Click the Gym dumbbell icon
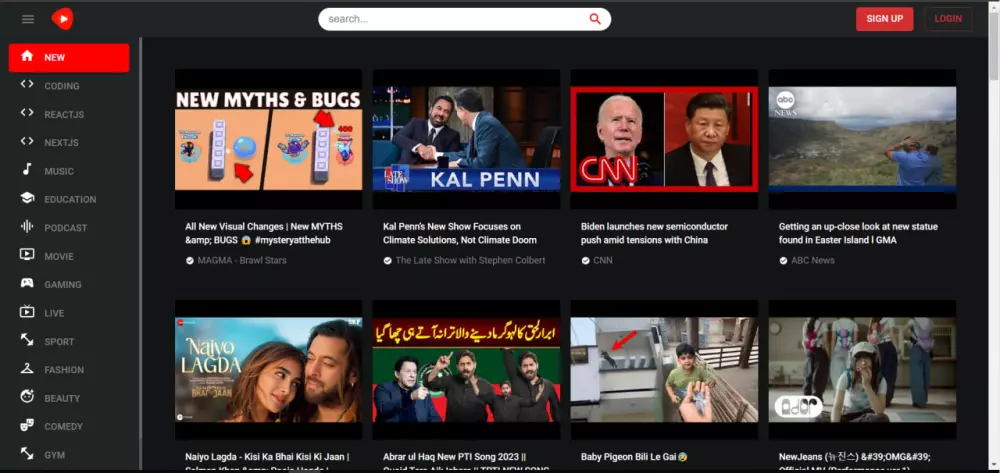The image size is (1000, 473). (x=27, y=453)
